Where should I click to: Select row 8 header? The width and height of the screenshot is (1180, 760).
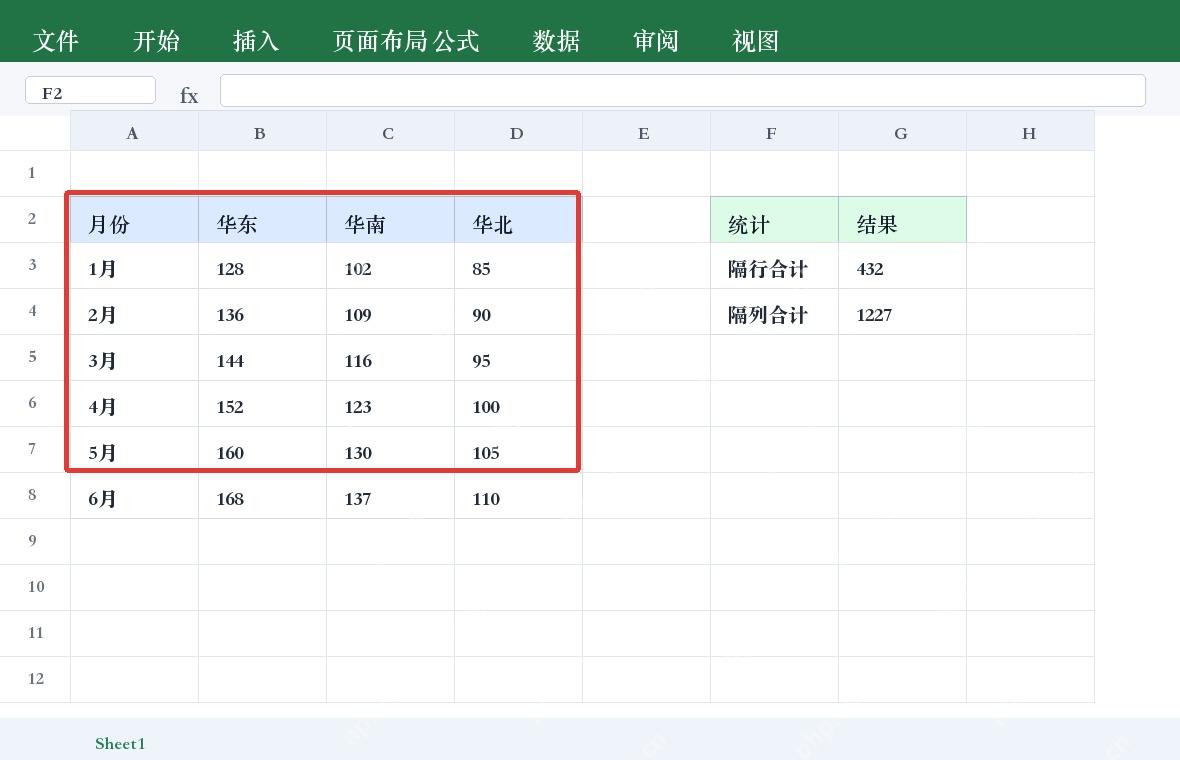[x=35, y=495]
